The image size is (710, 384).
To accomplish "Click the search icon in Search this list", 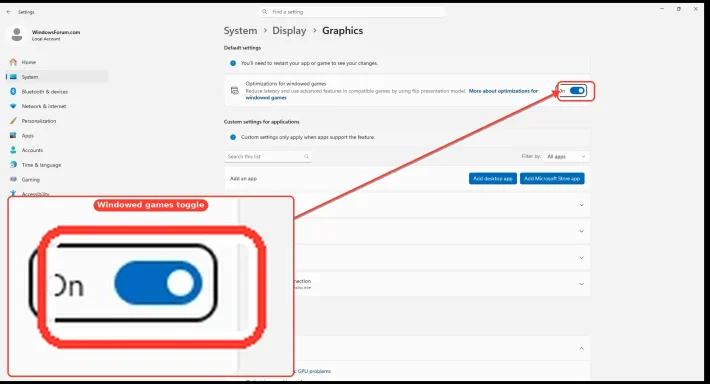I will (307, 157).
